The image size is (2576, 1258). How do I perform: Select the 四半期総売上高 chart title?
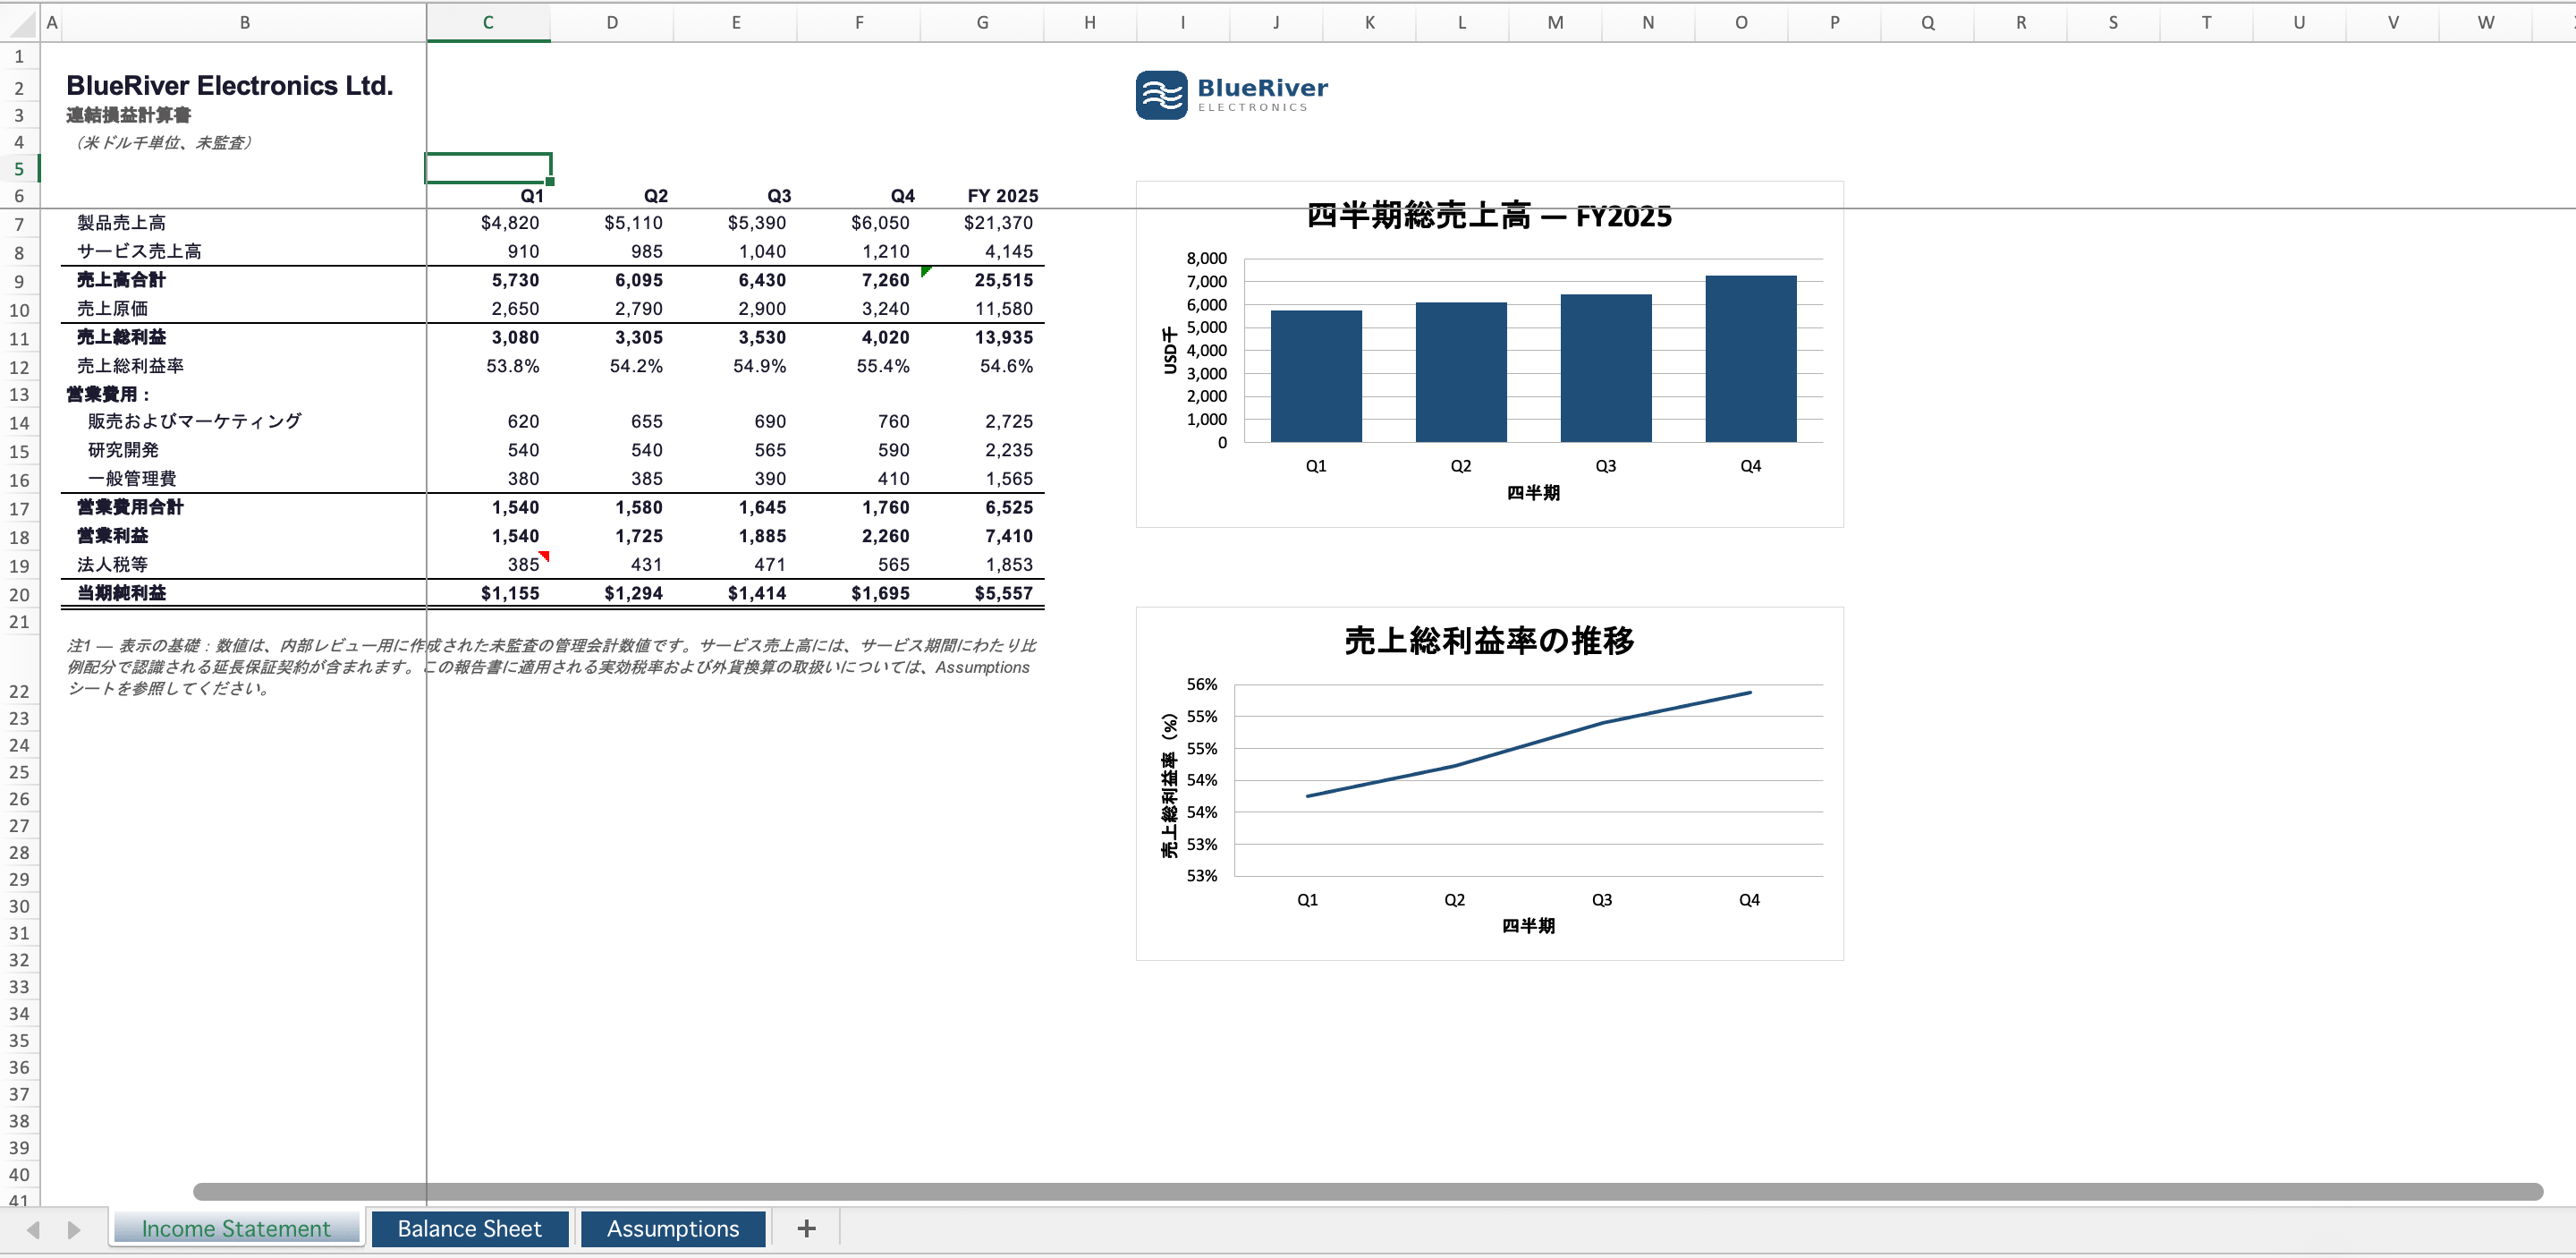click(1489, 216)
